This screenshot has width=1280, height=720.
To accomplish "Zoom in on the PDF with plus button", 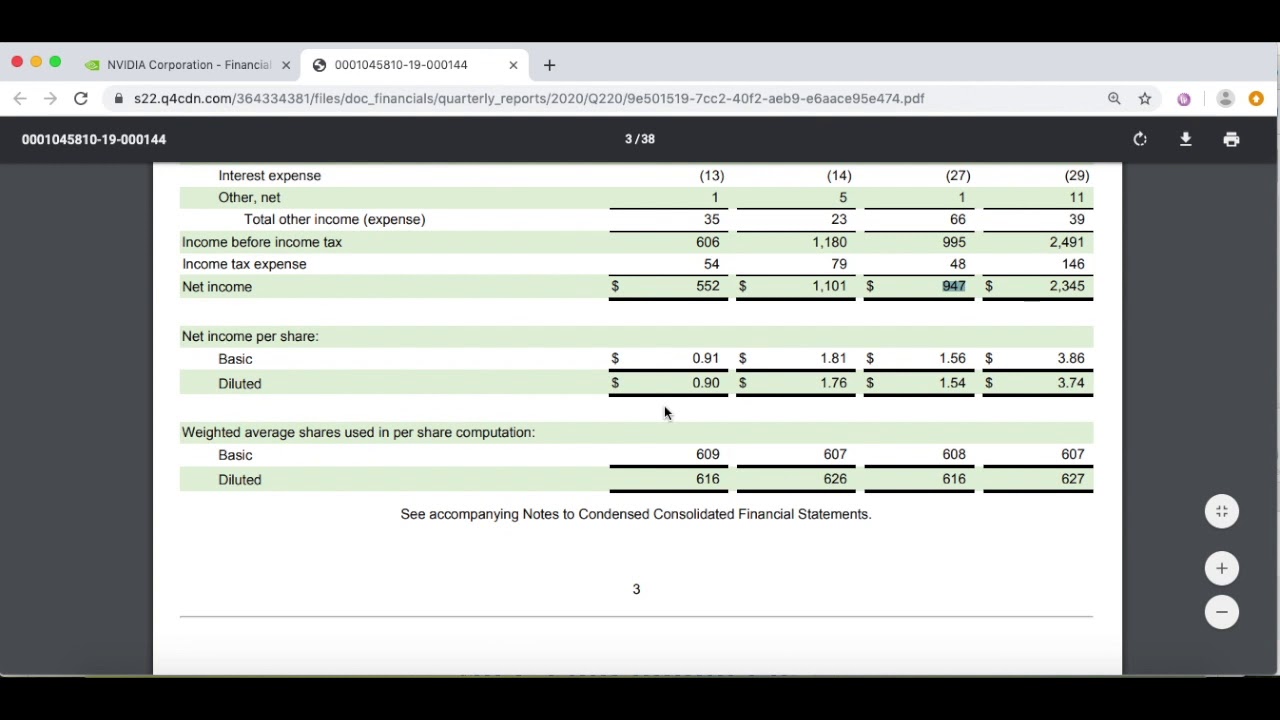I will coord(1222,568).
